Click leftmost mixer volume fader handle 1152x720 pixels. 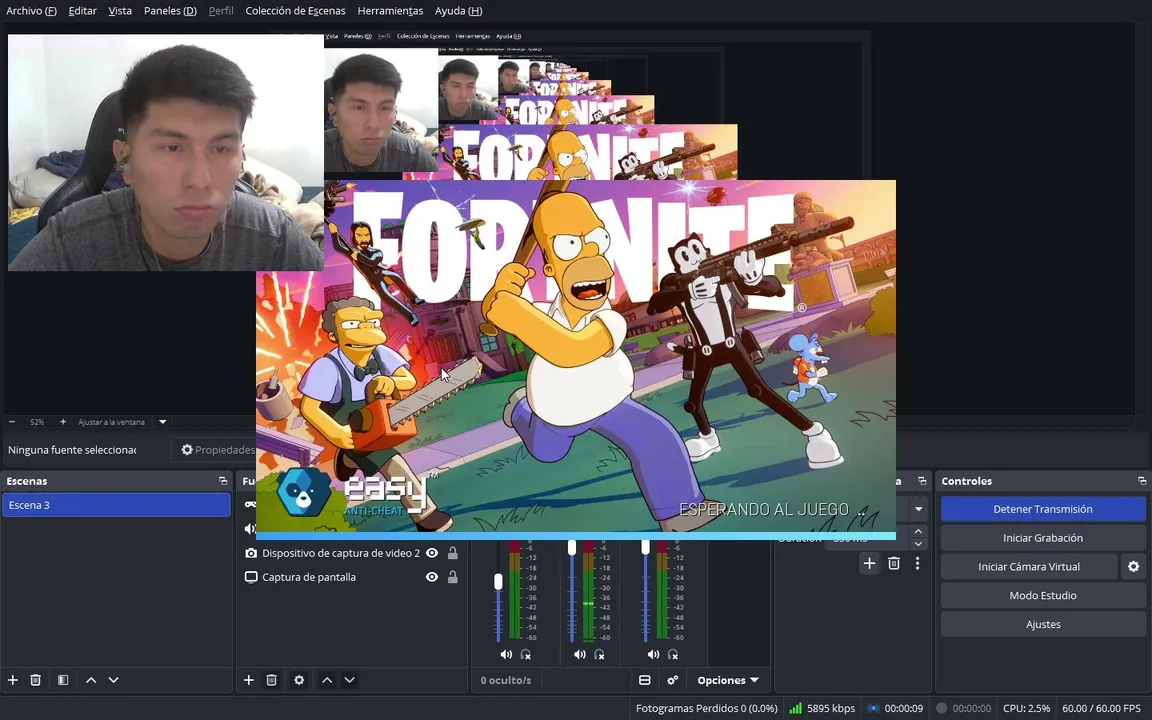498,581
